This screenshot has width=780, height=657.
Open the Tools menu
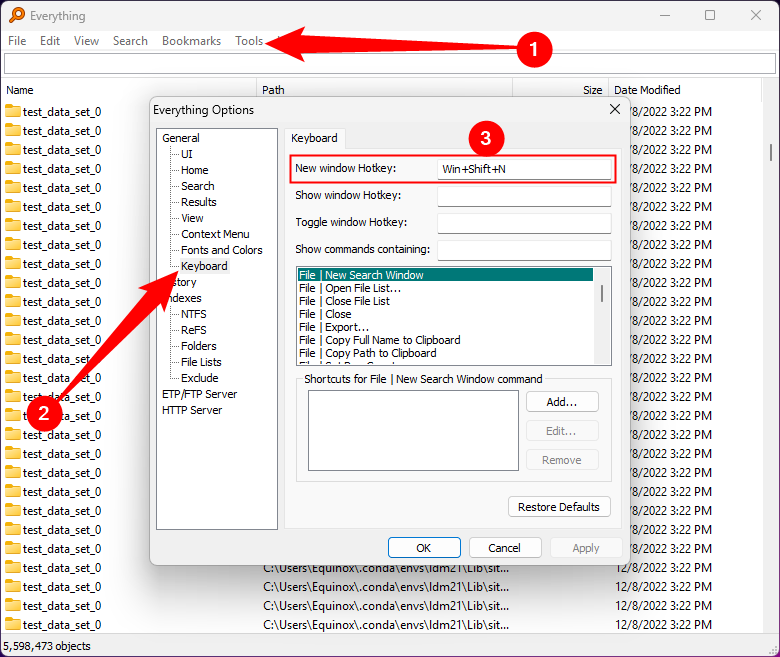coord(249,41)
